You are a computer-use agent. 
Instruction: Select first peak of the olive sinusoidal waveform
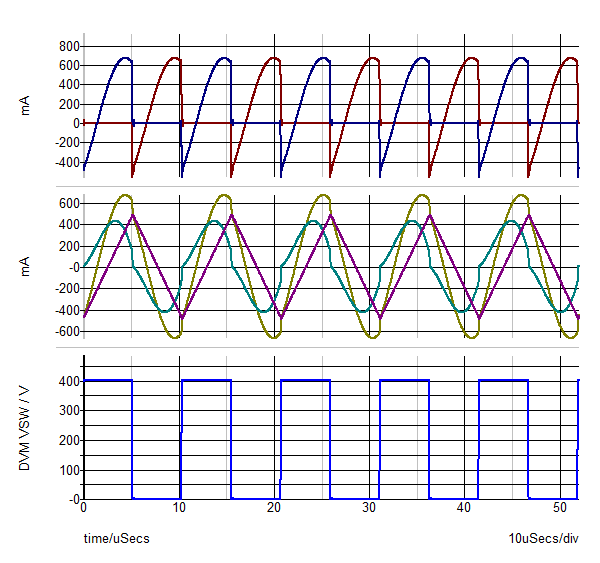tap(126, 195)
